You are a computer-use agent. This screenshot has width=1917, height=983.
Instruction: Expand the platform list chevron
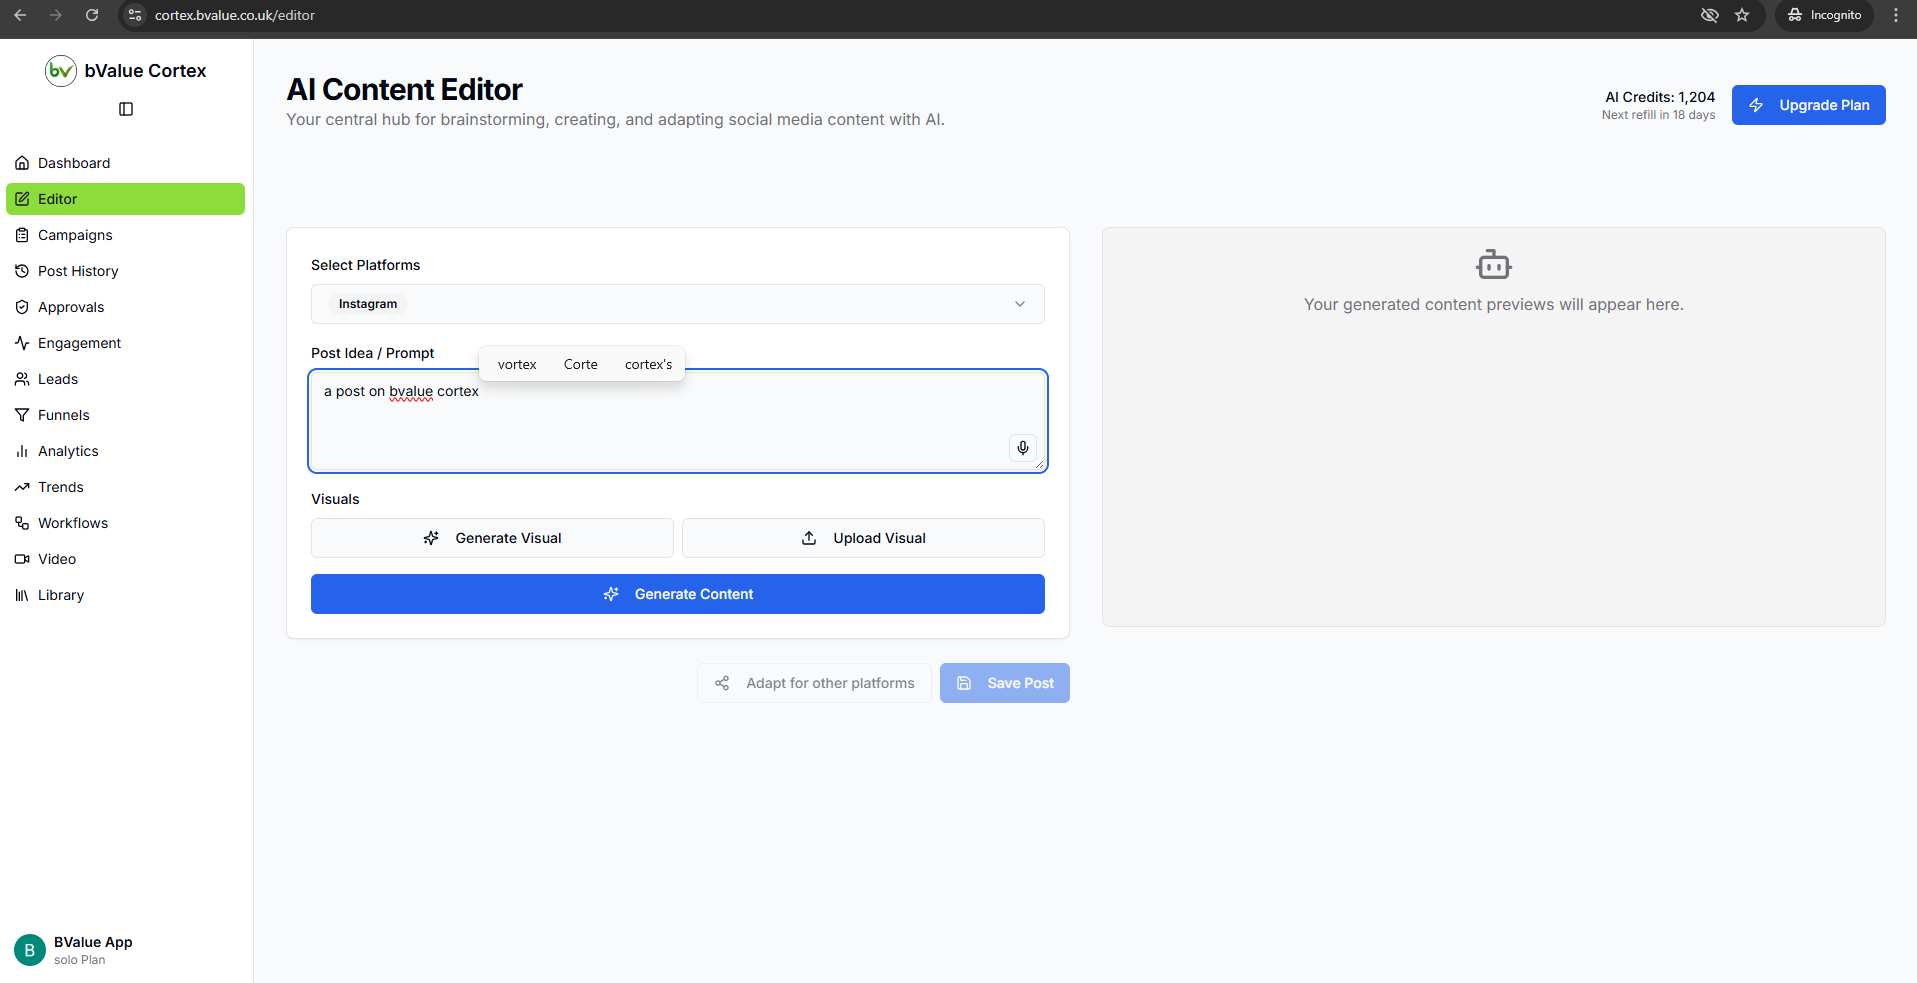1019,304
